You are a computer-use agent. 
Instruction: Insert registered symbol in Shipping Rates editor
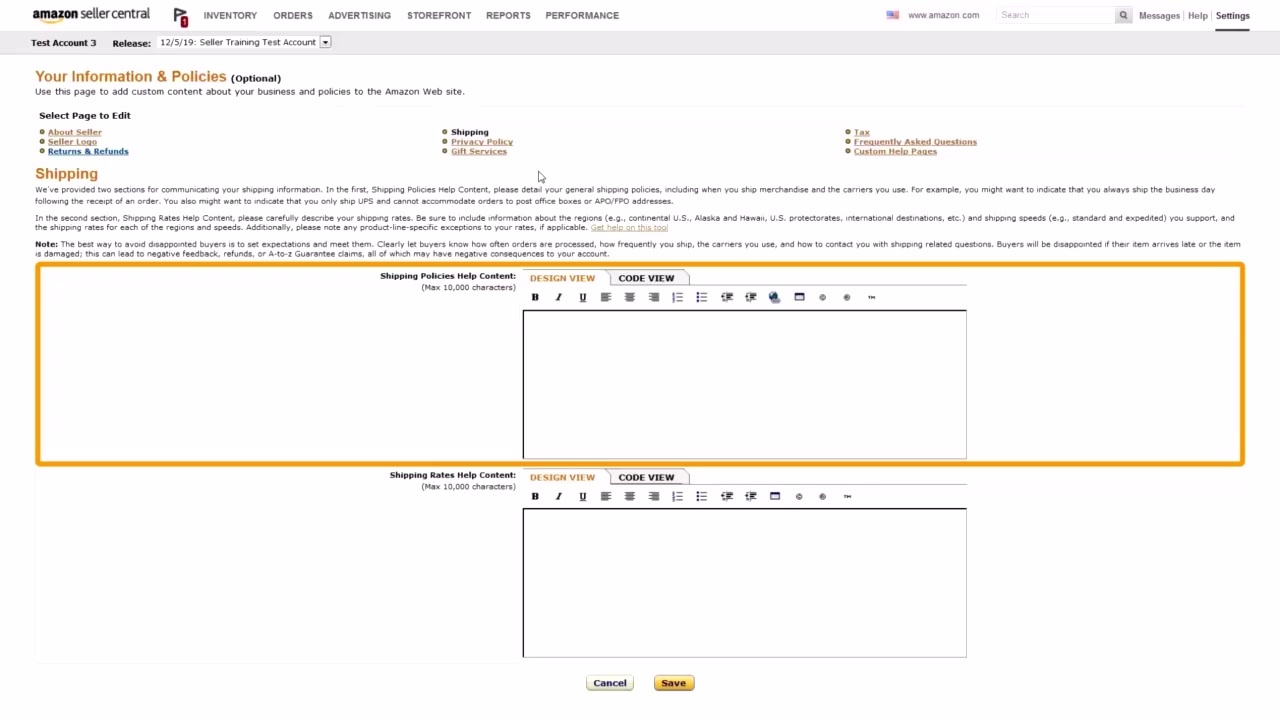point(823,496)
